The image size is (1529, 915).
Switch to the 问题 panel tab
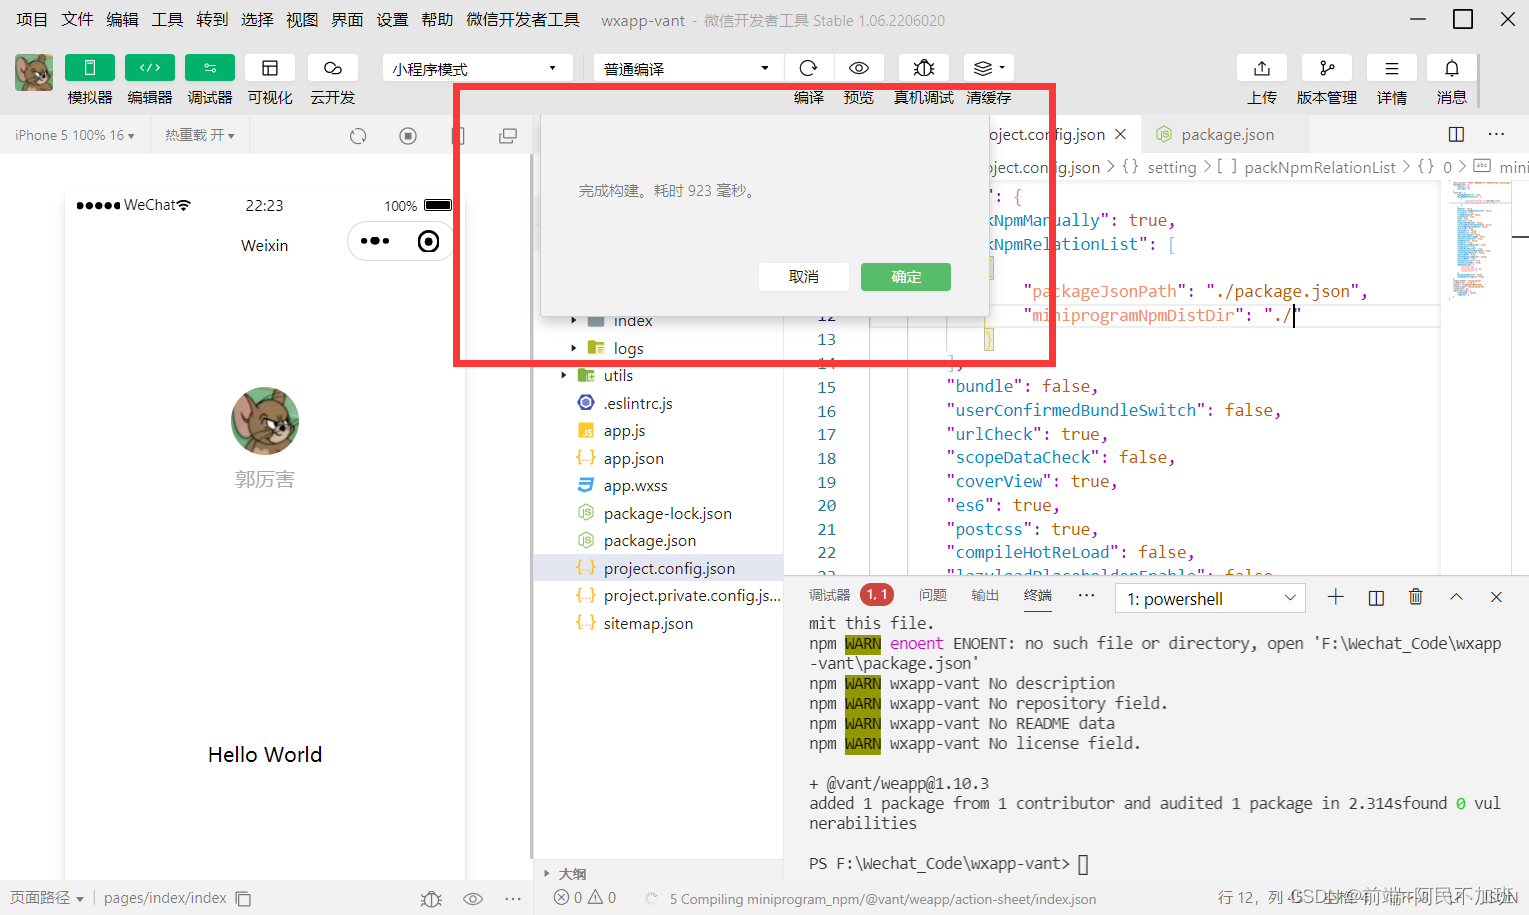(x=933, y=595)
